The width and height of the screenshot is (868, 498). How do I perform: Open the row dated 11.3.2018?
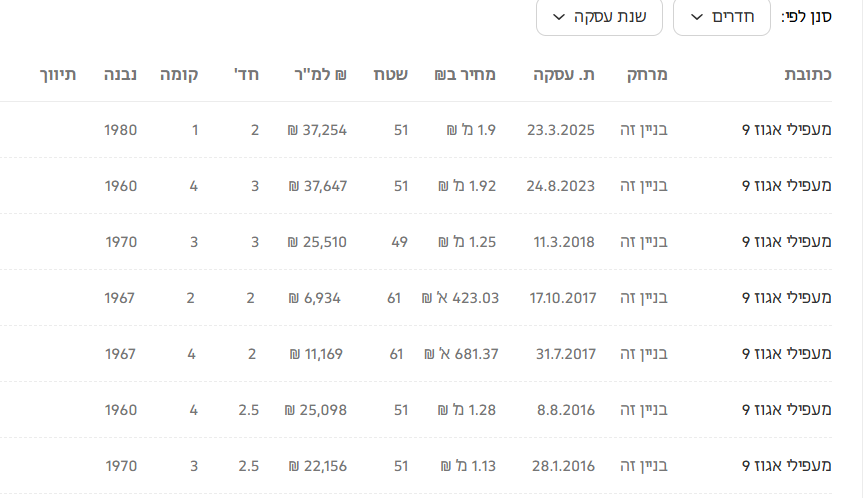[561, 242]
